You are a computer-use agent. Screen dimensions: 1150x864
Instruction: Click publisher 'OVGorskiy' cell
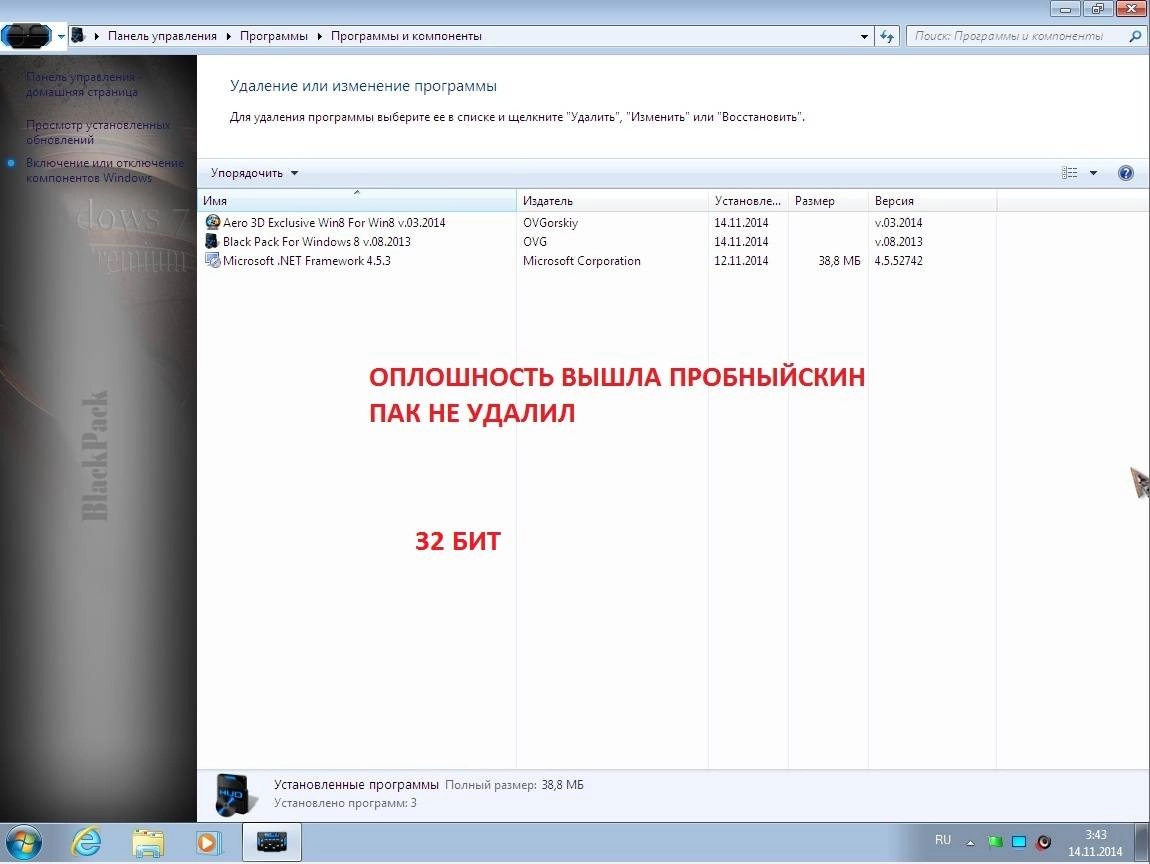coord(550,222)
